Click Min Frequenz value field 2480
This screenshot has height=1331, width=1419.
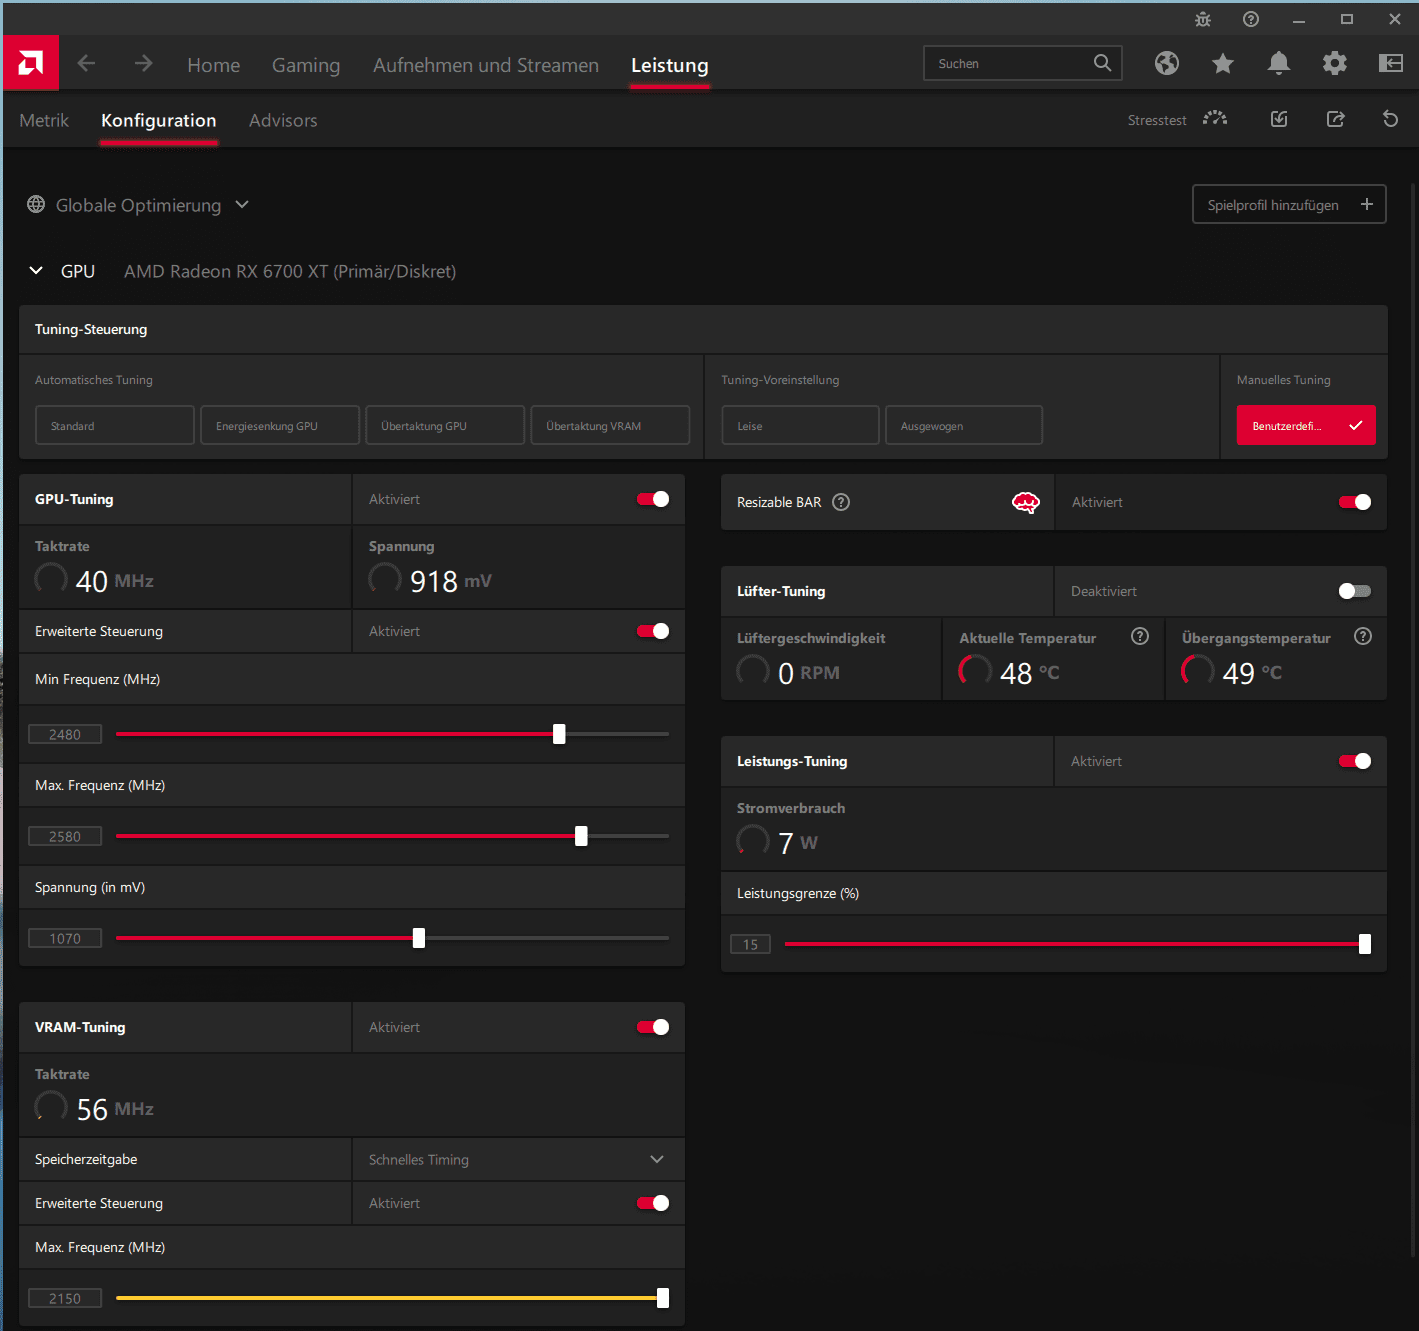pos(65,734)
